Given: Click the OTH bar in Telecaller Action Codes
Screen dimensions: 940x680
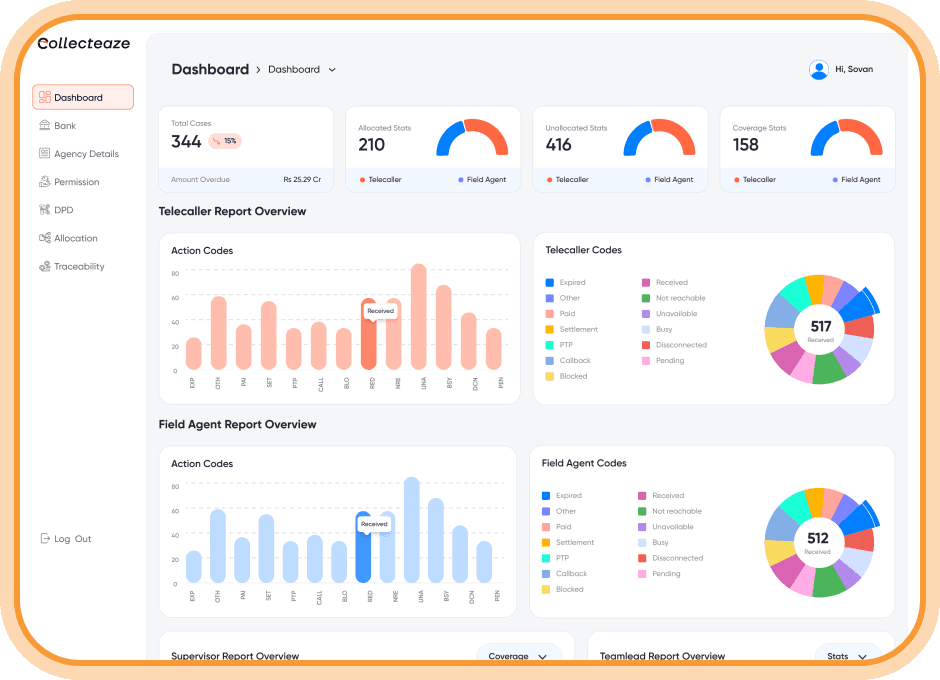Looking at the screenshot, I should click(219, 333).
